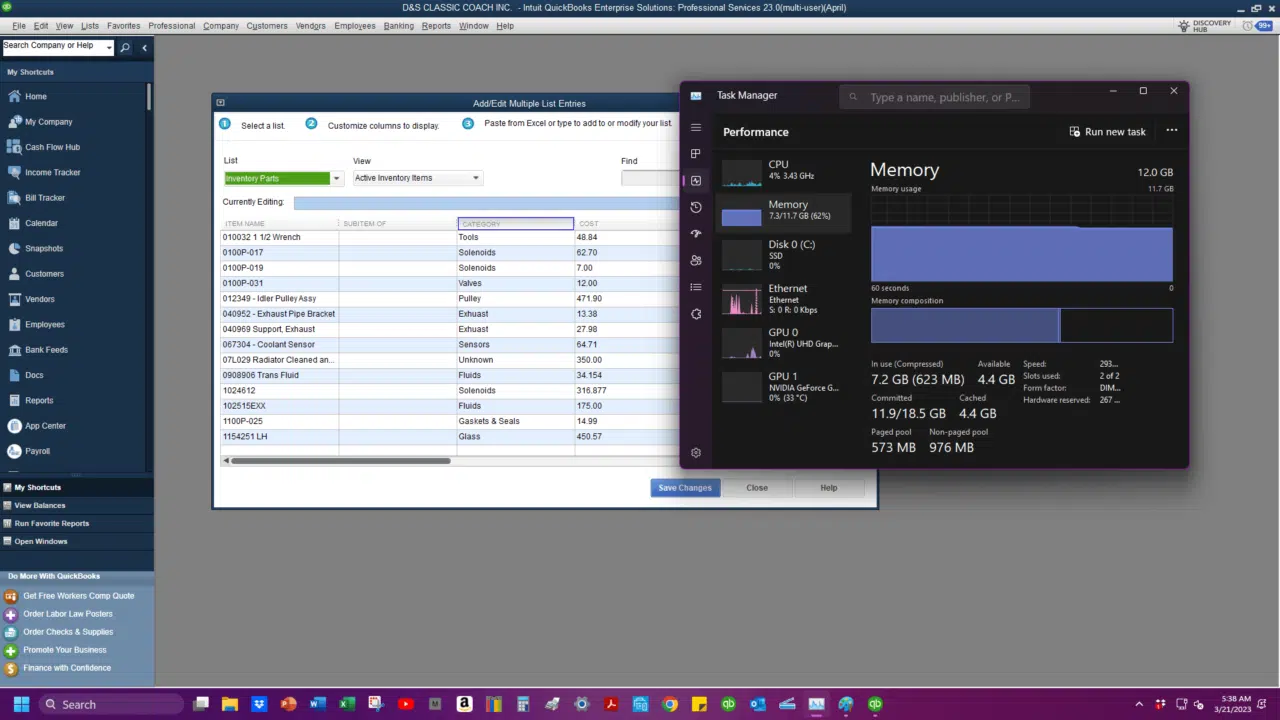Image resolution: width=1280 pixels, height=720 pixels.
Task: Open Vendors shortcut in sidebar
Action: click(x=40, y=299)
